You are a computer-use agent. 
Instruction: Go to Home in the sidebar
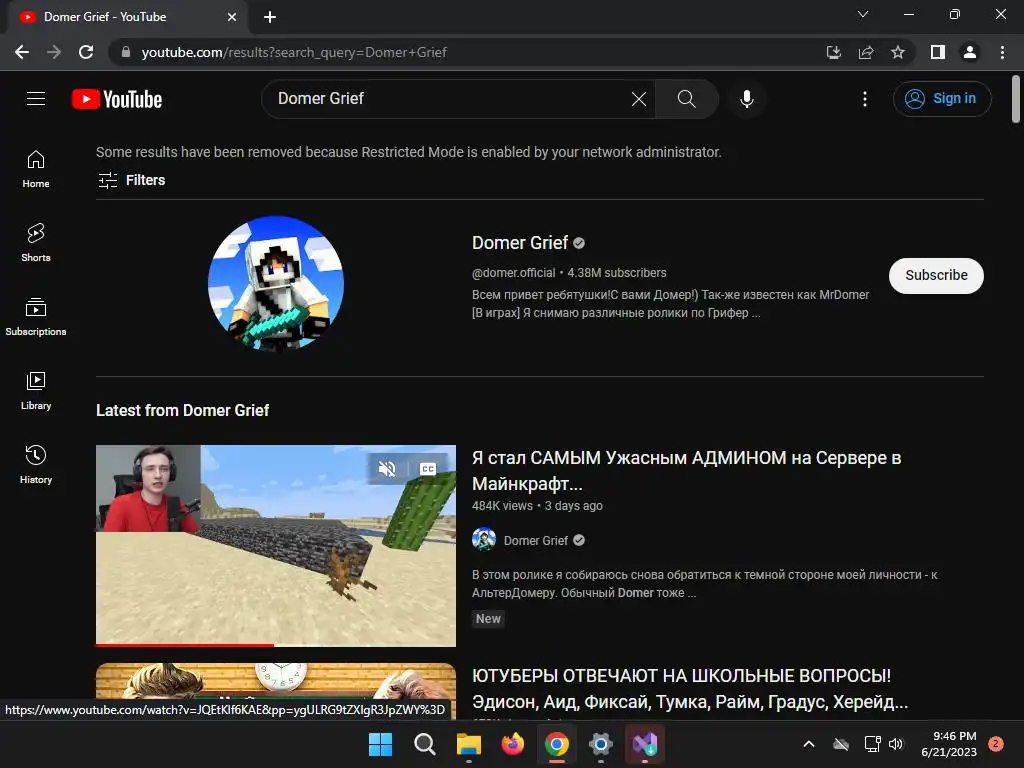[x=36, y=169]
